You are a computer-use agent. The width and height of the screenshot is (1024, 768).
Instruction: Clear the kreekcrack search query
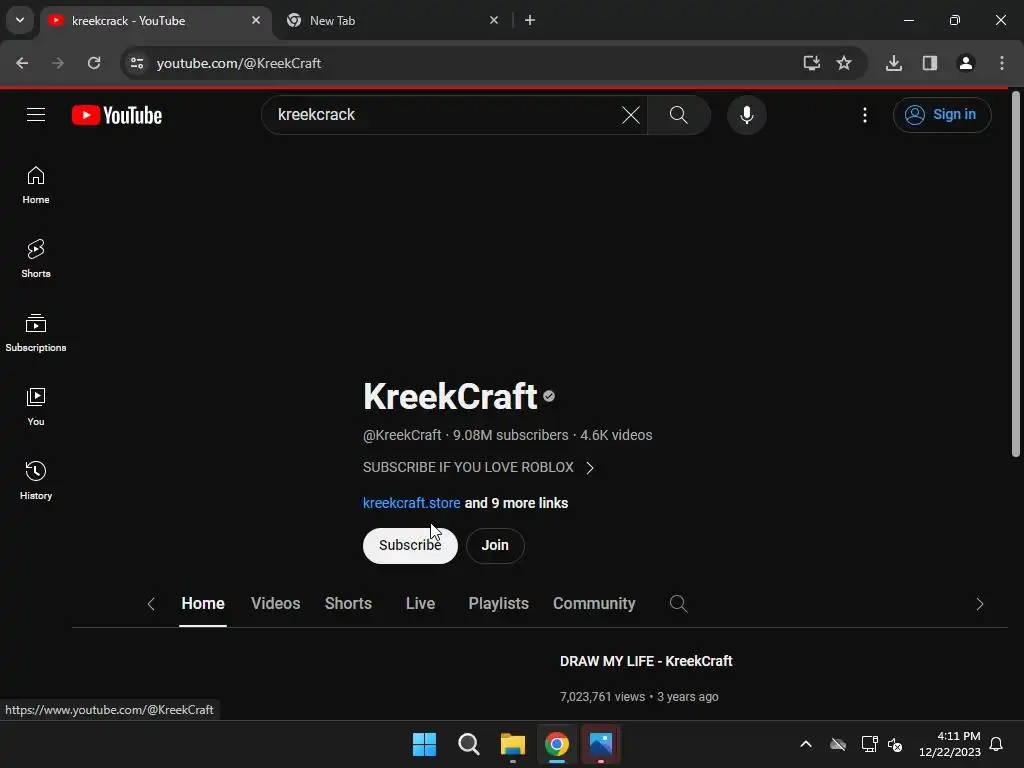[x=630, y=115]
